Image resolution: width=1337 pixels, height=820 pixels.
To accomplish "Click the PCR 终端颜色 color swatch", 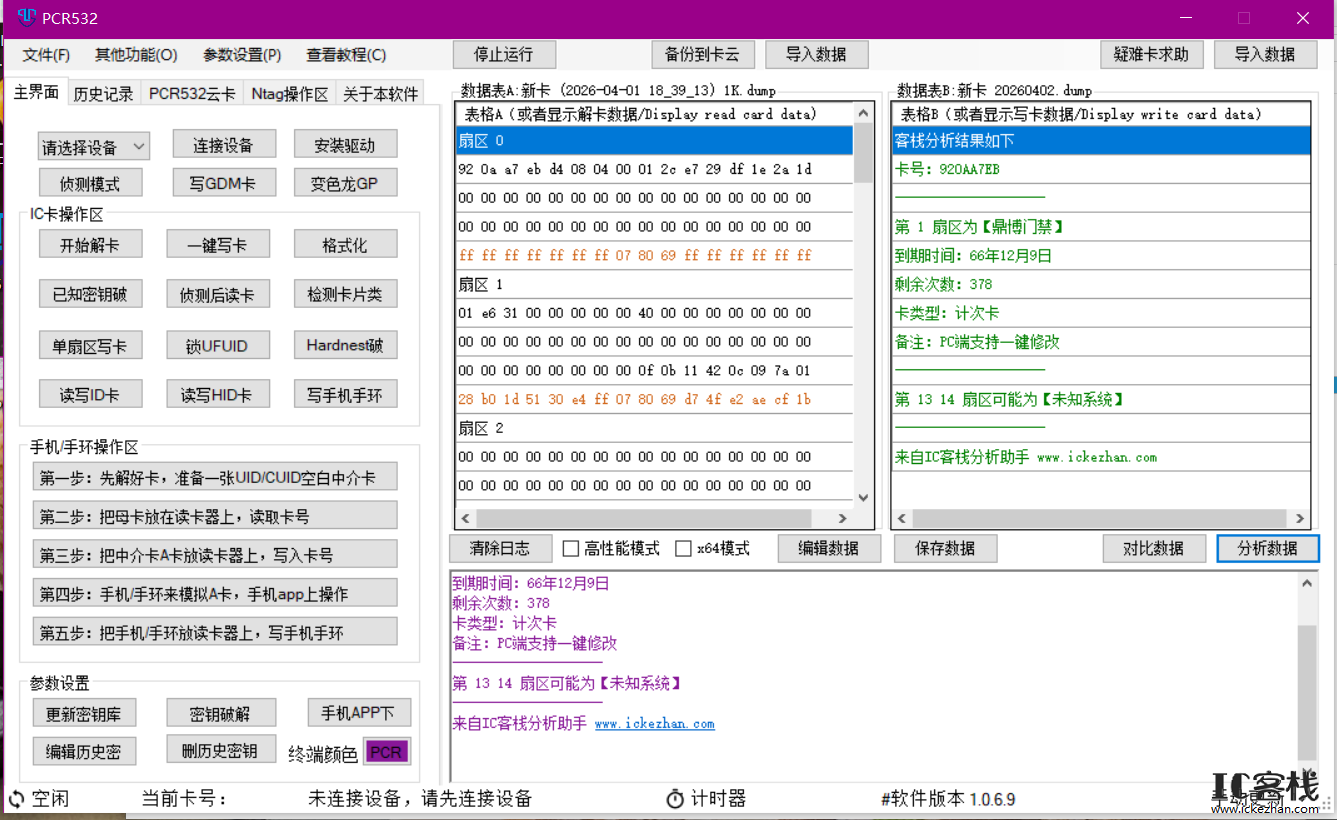I will coord(386,749).
